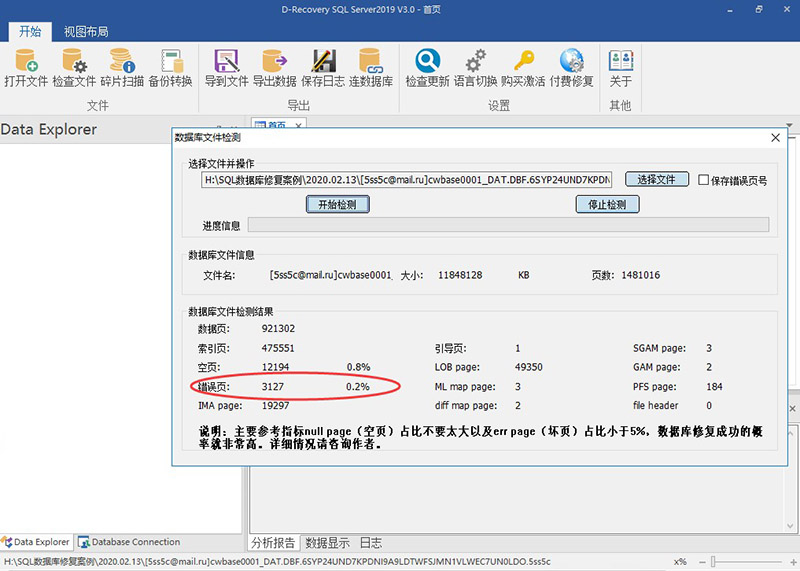The image size is (800, 571).
Task: Connect database with 连数据库 icon
Action: coord(371,68)
